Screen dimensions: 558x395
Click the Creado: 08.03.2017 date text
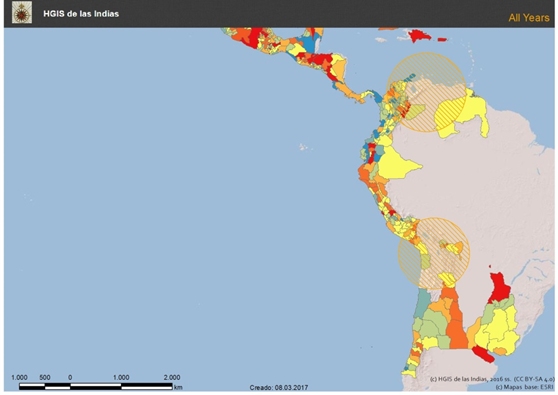279,388
